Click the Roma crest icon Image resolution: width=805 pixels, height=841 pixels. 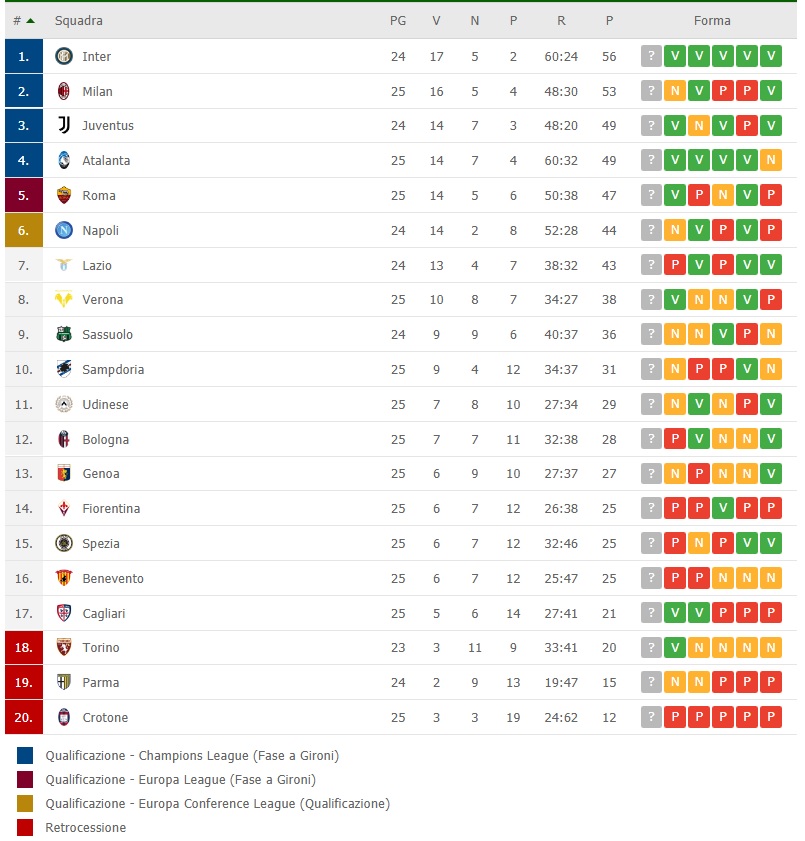pos(64,195)
